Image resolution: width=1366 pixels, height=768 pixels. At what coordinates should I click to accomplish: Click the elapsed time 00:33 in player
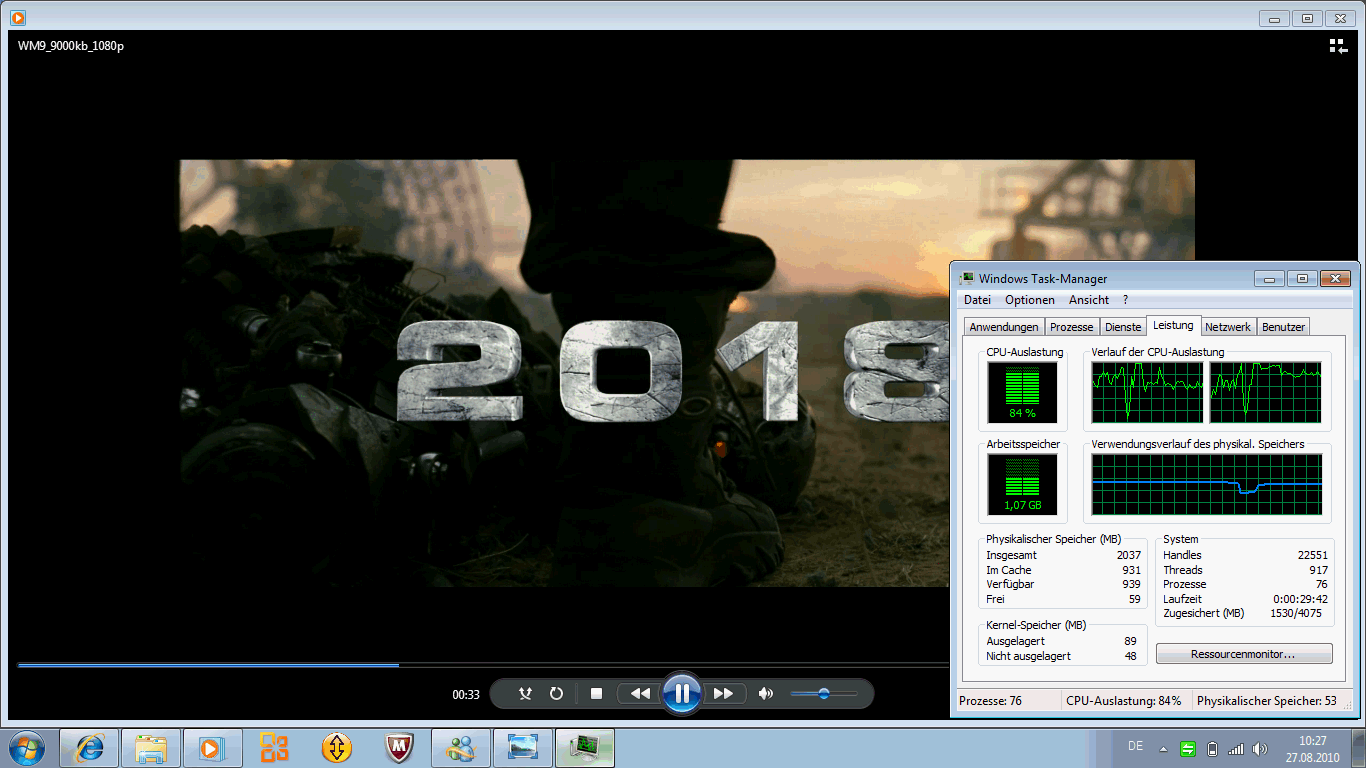466,694
